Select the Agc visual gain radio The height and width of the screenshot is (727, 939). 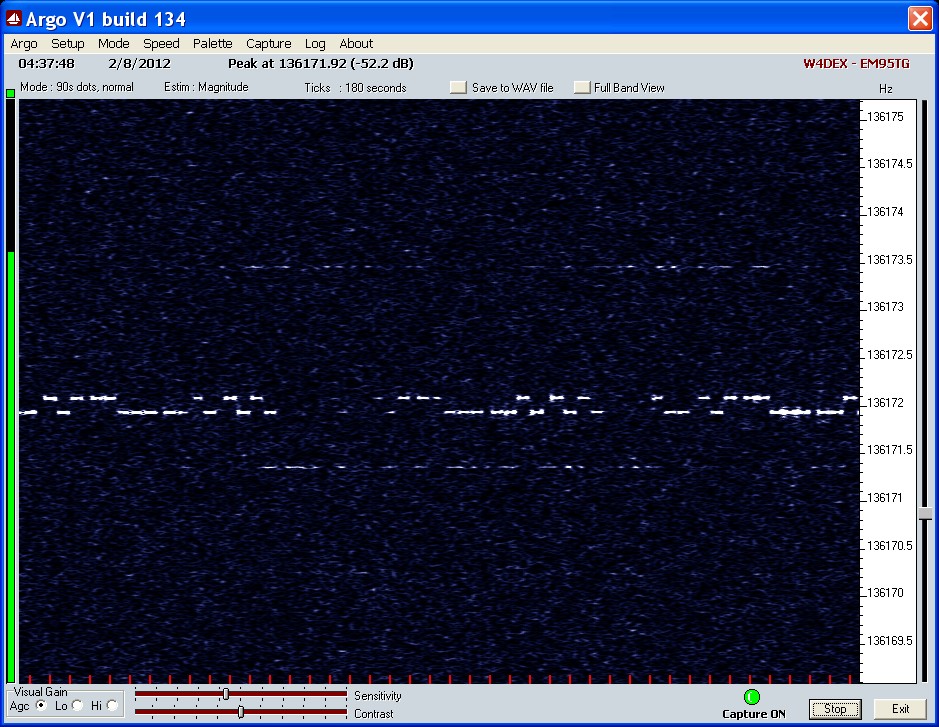pyautogui.click(x=41, y=705)
